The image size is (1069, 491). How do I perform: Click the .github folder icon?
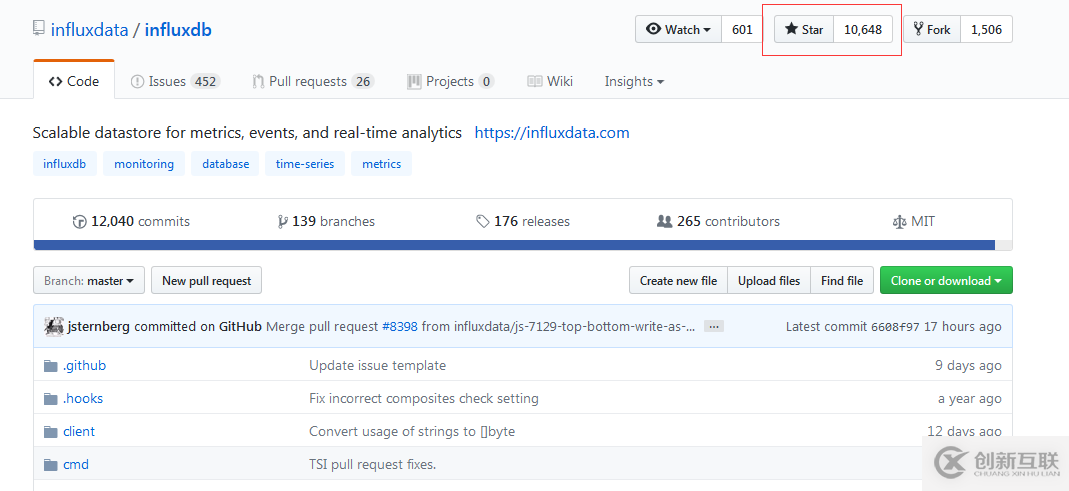(51, 366)
